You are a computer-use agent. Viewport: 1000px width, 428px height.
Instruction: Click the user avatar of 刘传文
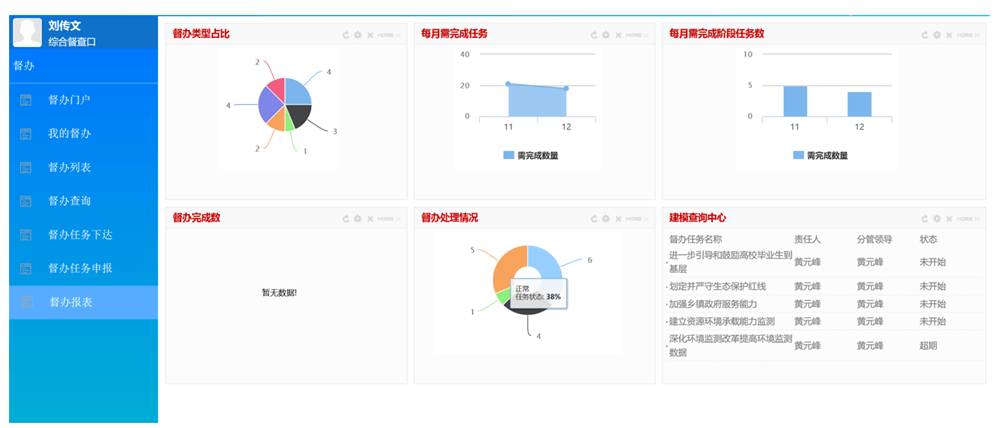click(27, 32)
